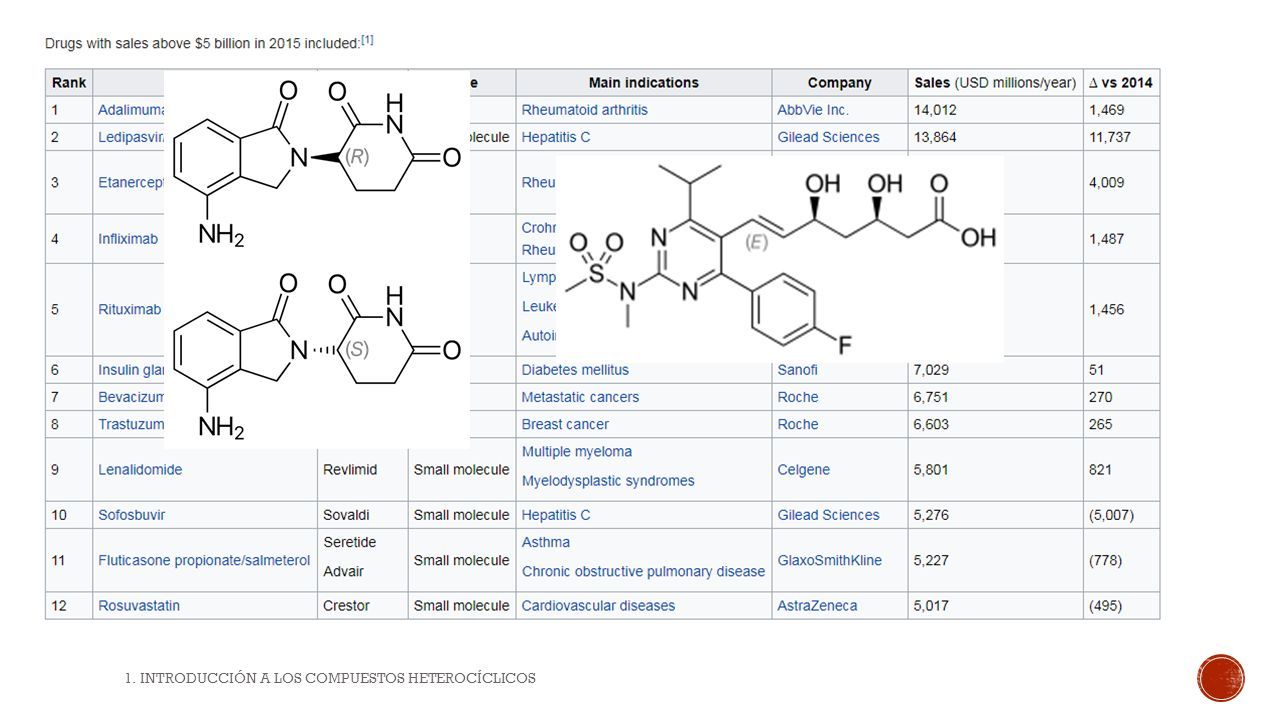Select the sales value 7,029

coord(932,370)
